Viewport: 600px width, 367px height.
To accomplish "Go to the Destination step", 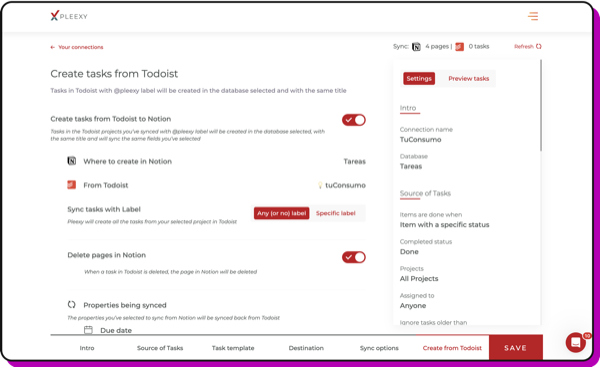I will pos(306,348).
